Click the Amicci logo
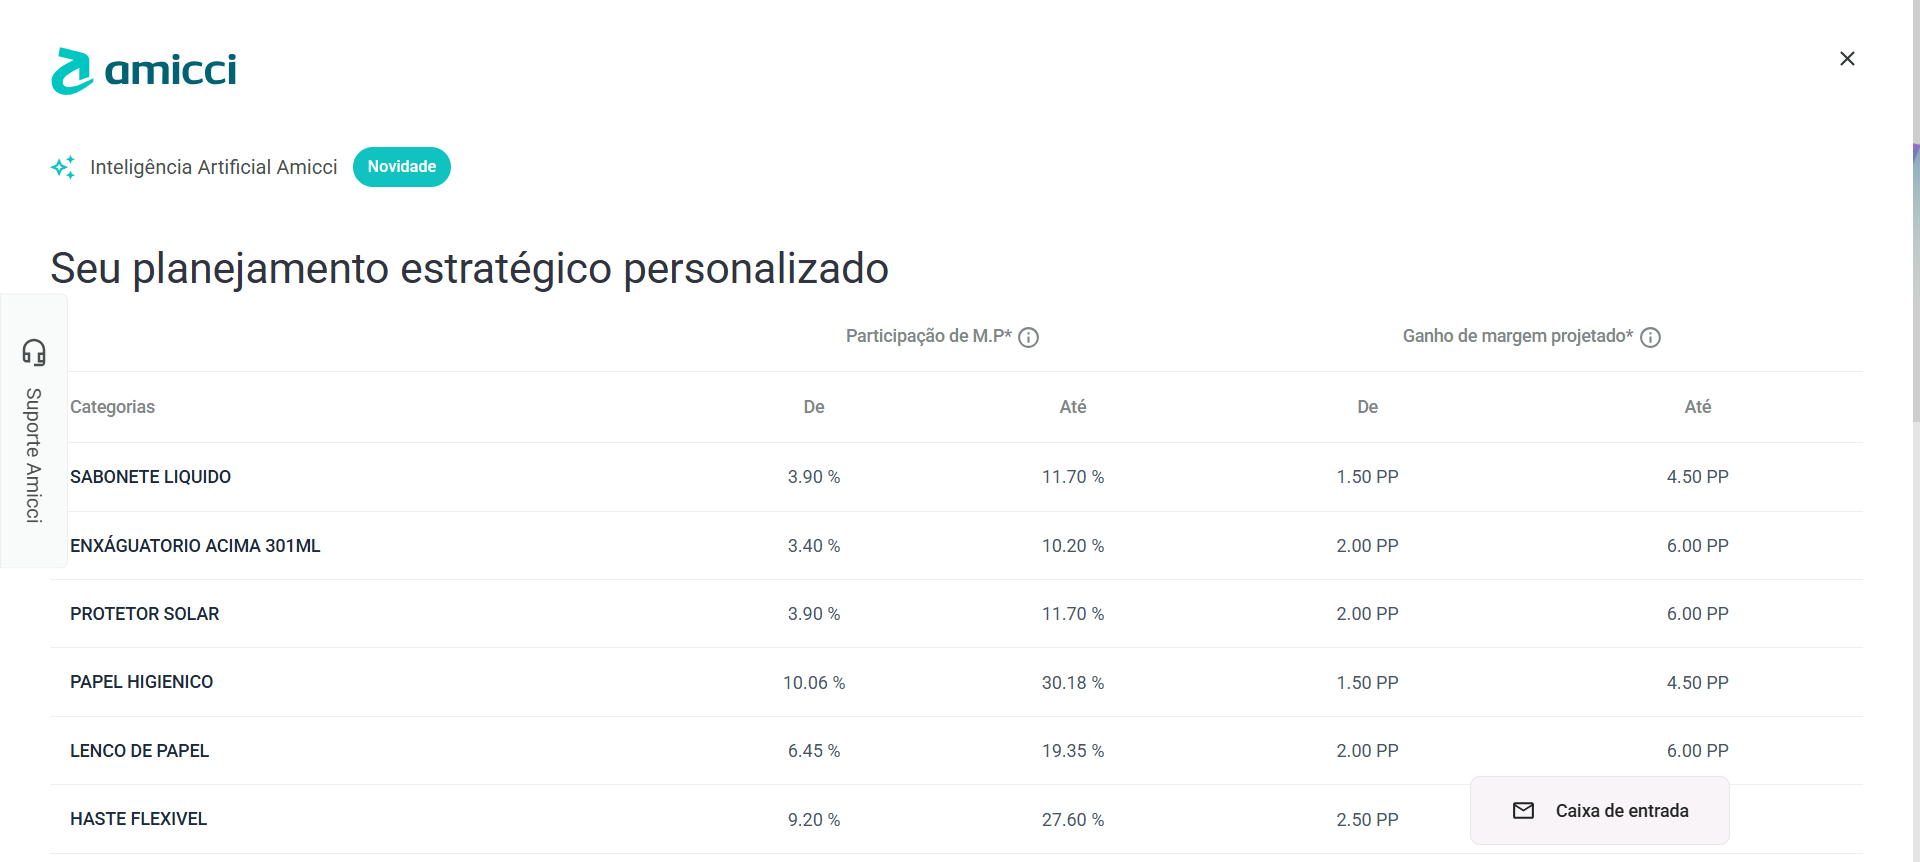The image size is (1920, 862). (x=144, y=71)
